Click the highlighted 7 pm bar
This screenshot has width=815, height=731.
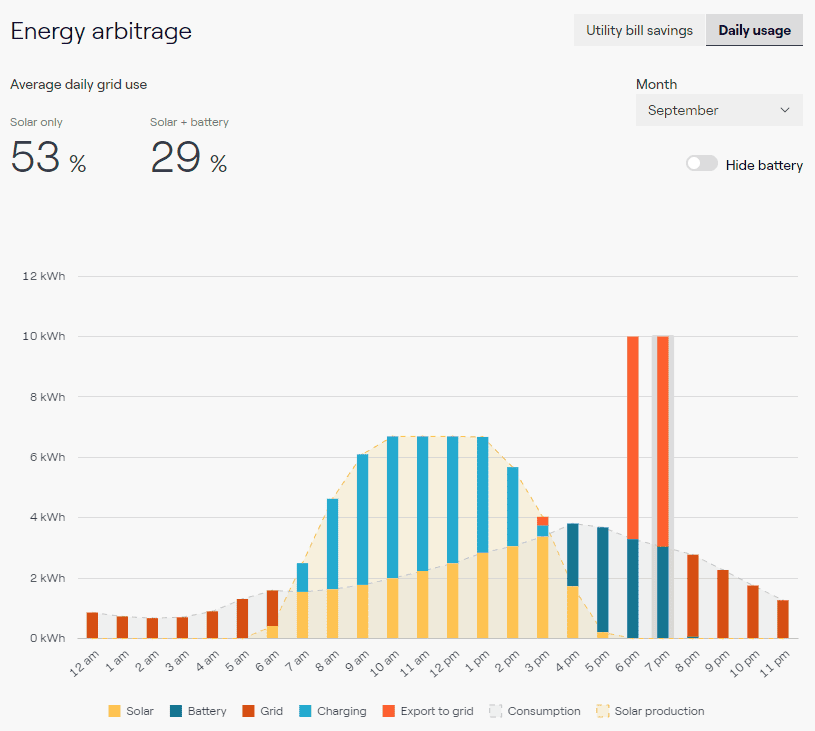[663, 487]
